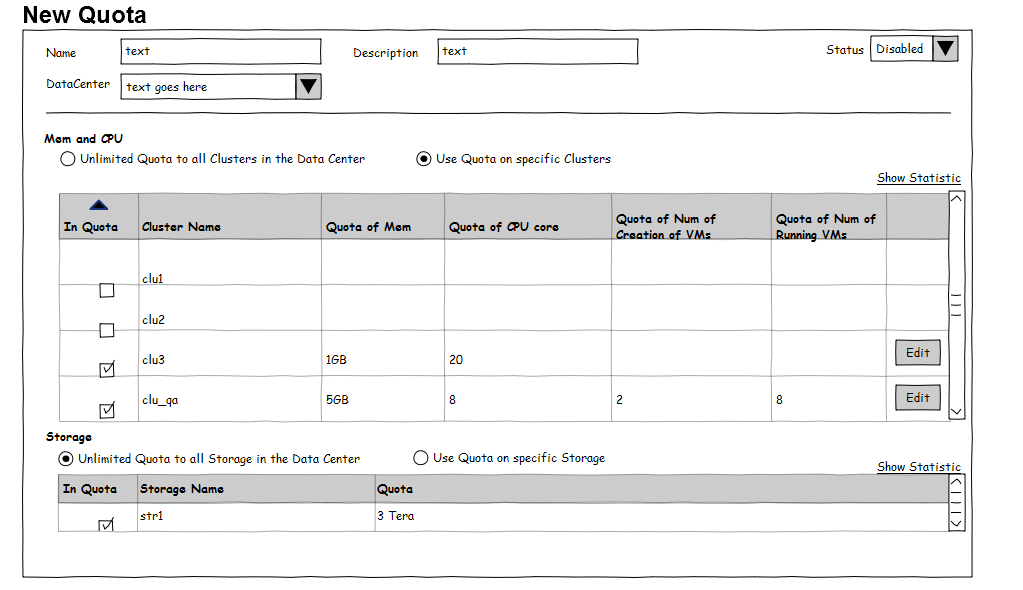
Task: Open the Status dropdown
Action: pyautogui.click(x=945, y=49)
